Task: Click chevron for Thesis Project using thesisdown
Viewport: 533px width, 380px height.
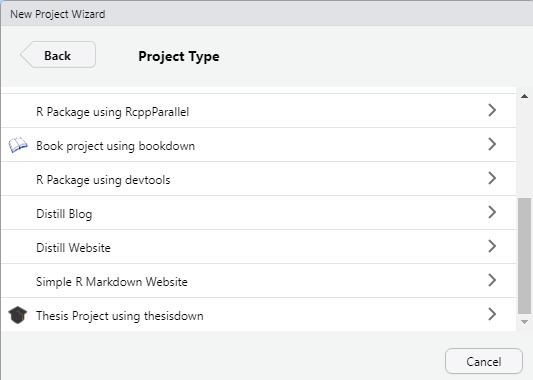Action: pyautogui.click(x=492, y=314)
